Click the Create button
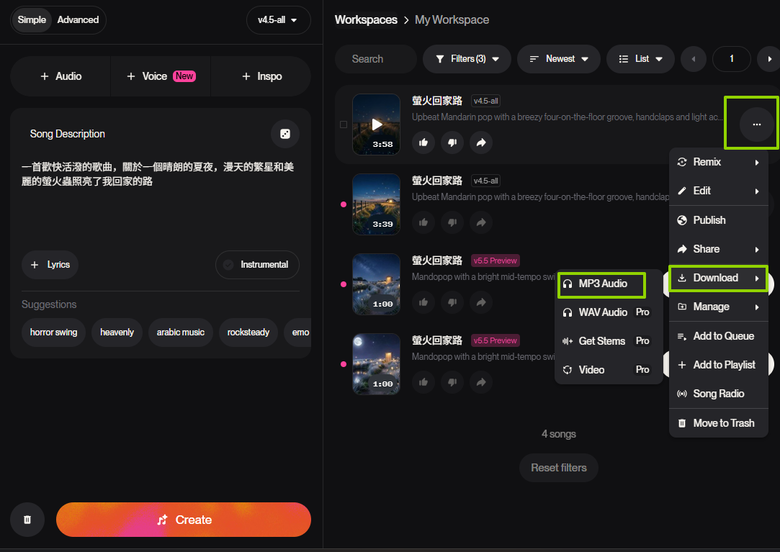This screenshot has height=552, width=780. point(184,520)
